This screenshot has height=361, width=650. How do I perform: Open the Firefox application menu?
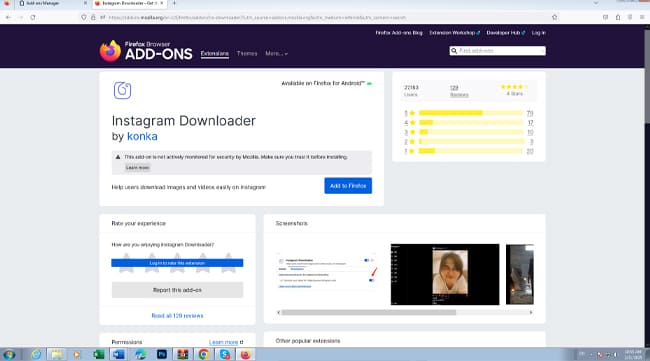(x=642, y=17)
